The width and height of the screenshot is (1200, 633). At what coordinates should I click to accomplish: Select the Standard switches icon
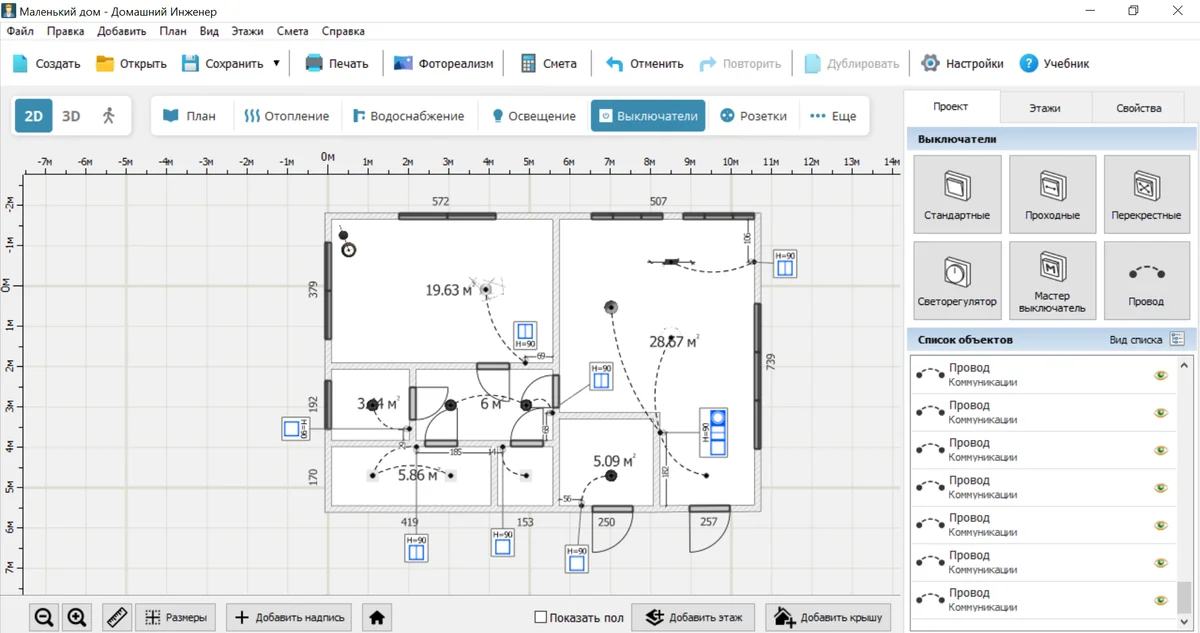click(x=957, y=194)
